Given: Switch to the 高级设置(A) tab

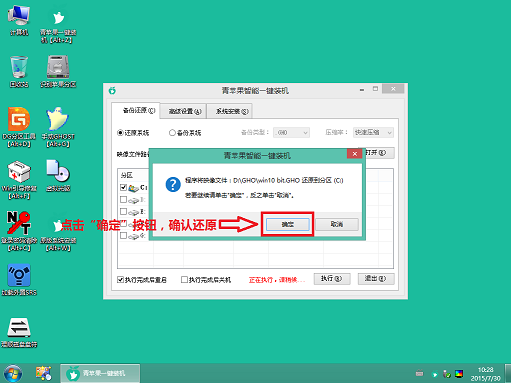Looking at the screenshot, I should tap(183, 111).
